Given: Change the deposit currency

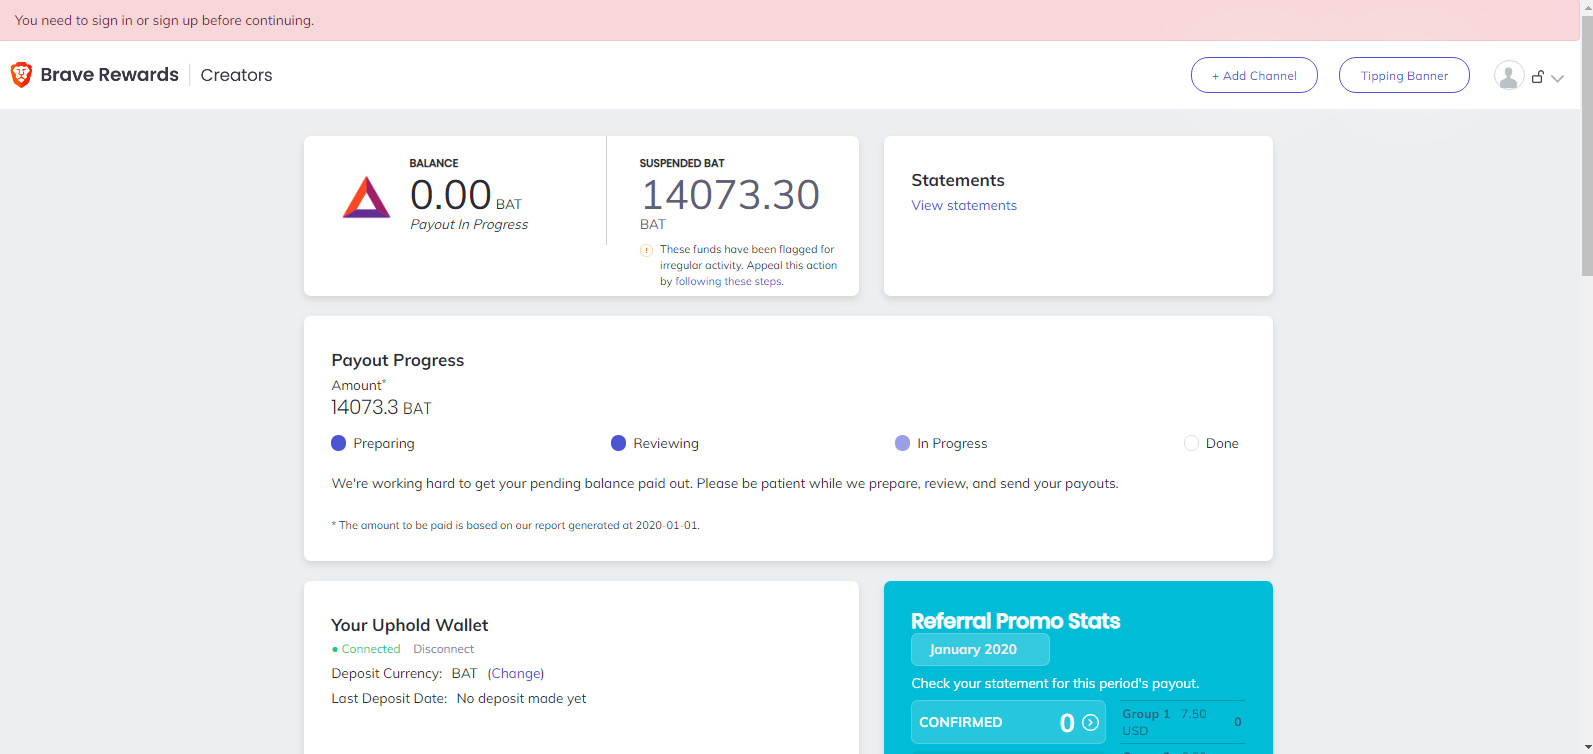Looking at the screenshot, I should point(516,673).
